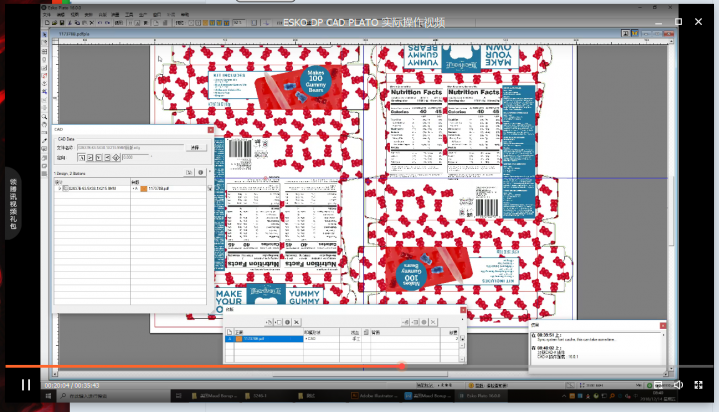Image resolution: width=719 pixels, height=412 pixels.
Task: Open the Windows Start menu
Action: coord(48,396)
